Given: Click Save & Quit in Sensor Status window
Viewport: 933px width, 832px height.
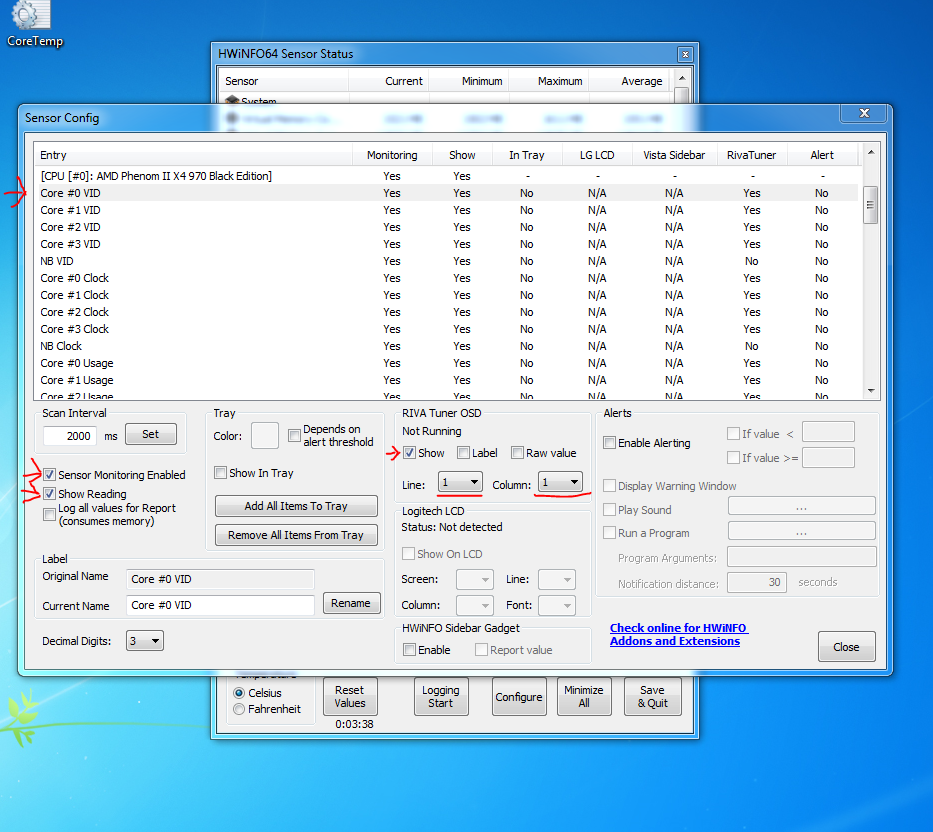Looking at the screenshot, I should (652, 696).
